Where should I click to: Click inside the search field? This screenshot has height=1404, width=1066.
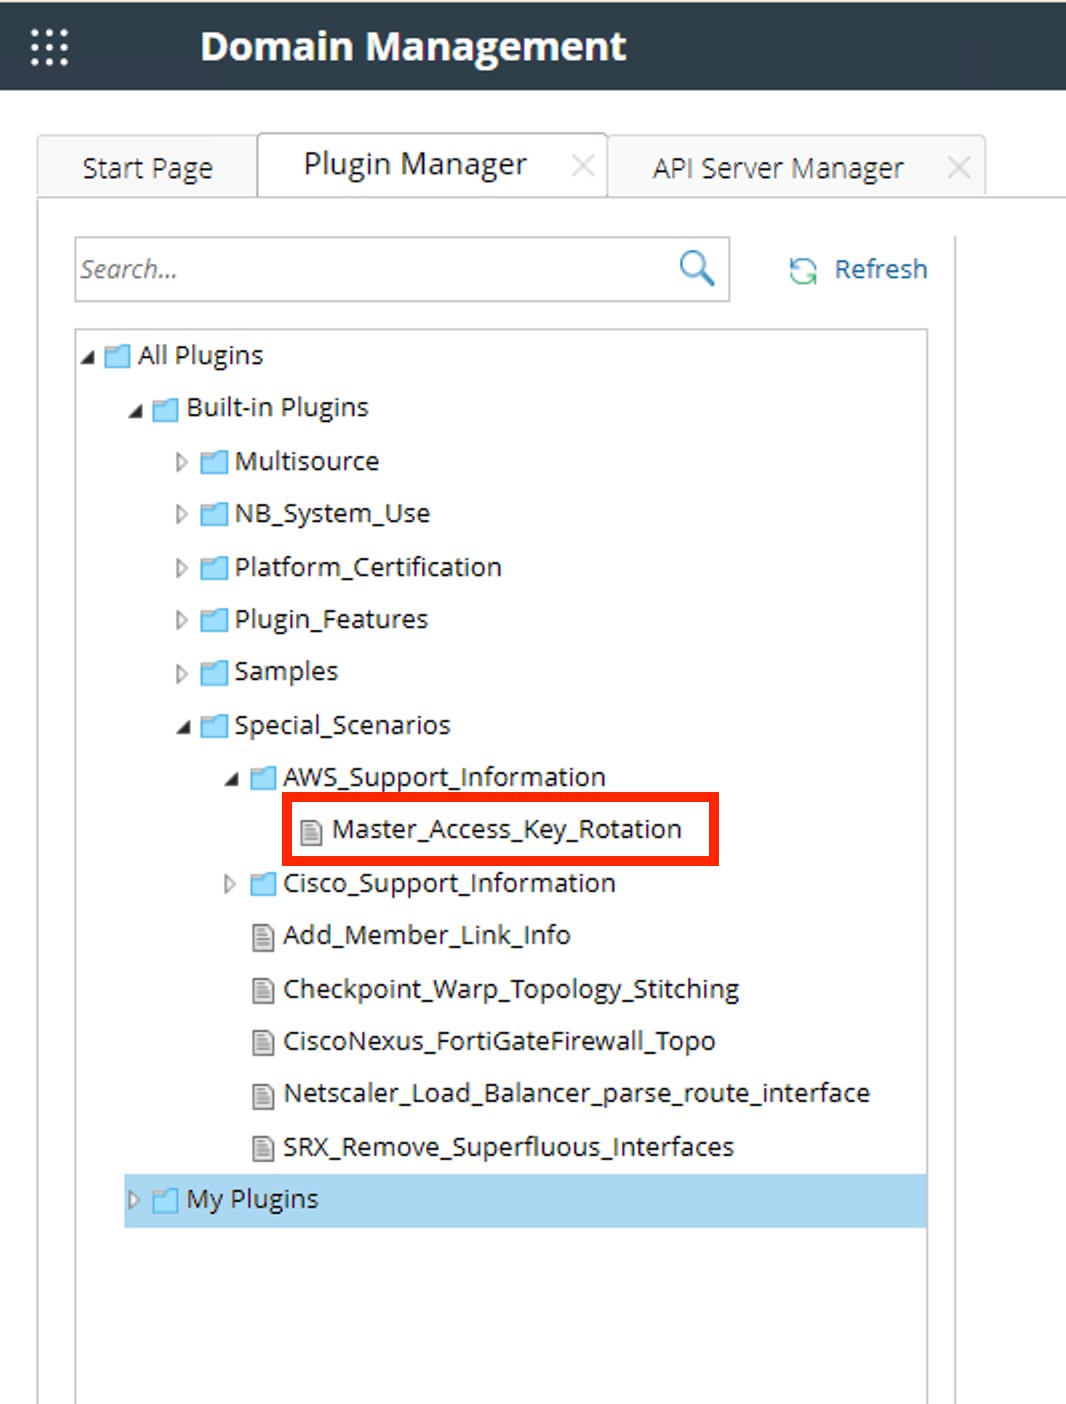point(350,268)
